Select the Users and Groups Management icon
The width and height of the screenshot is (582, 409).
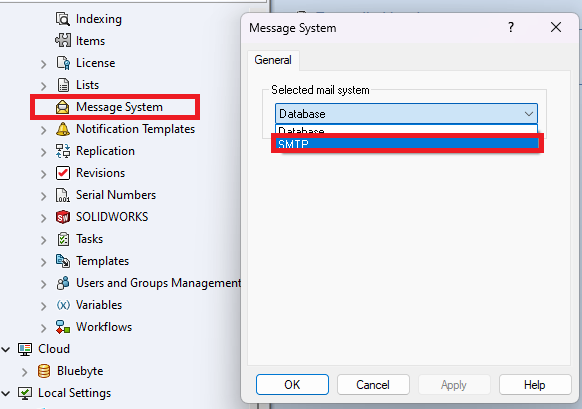point(63,283)
